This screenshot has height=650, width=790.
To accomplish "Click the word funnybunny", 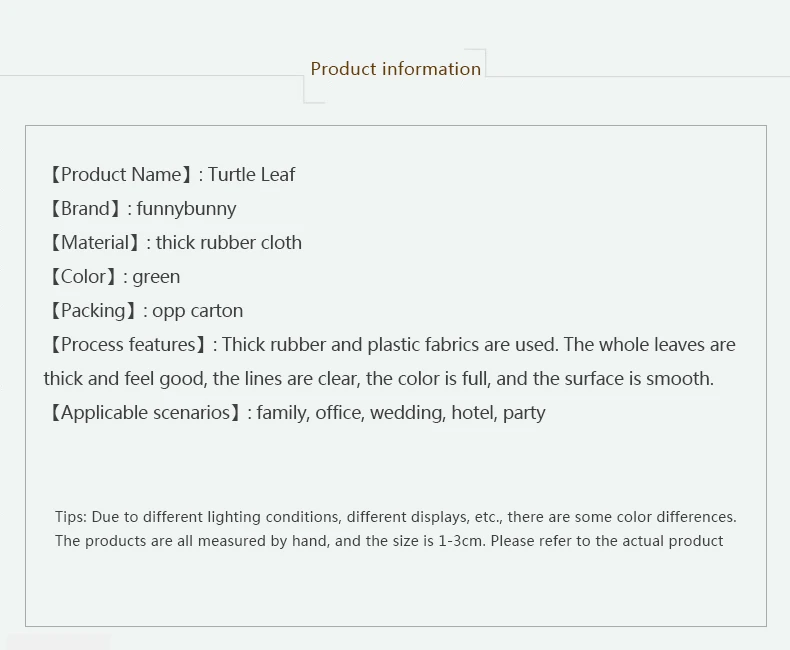I will click(186, 209).
